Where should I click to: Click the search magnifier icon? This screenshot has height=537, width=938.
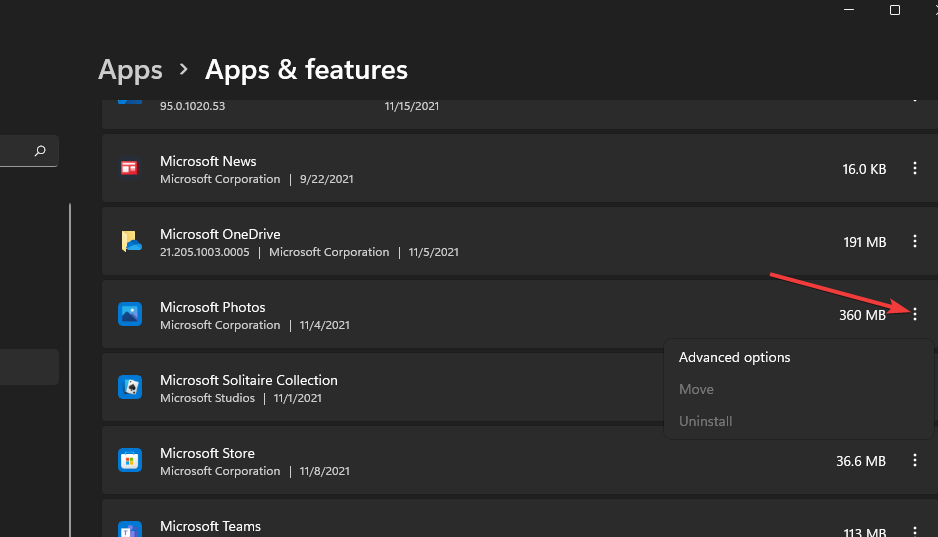(x=40, y=151)
